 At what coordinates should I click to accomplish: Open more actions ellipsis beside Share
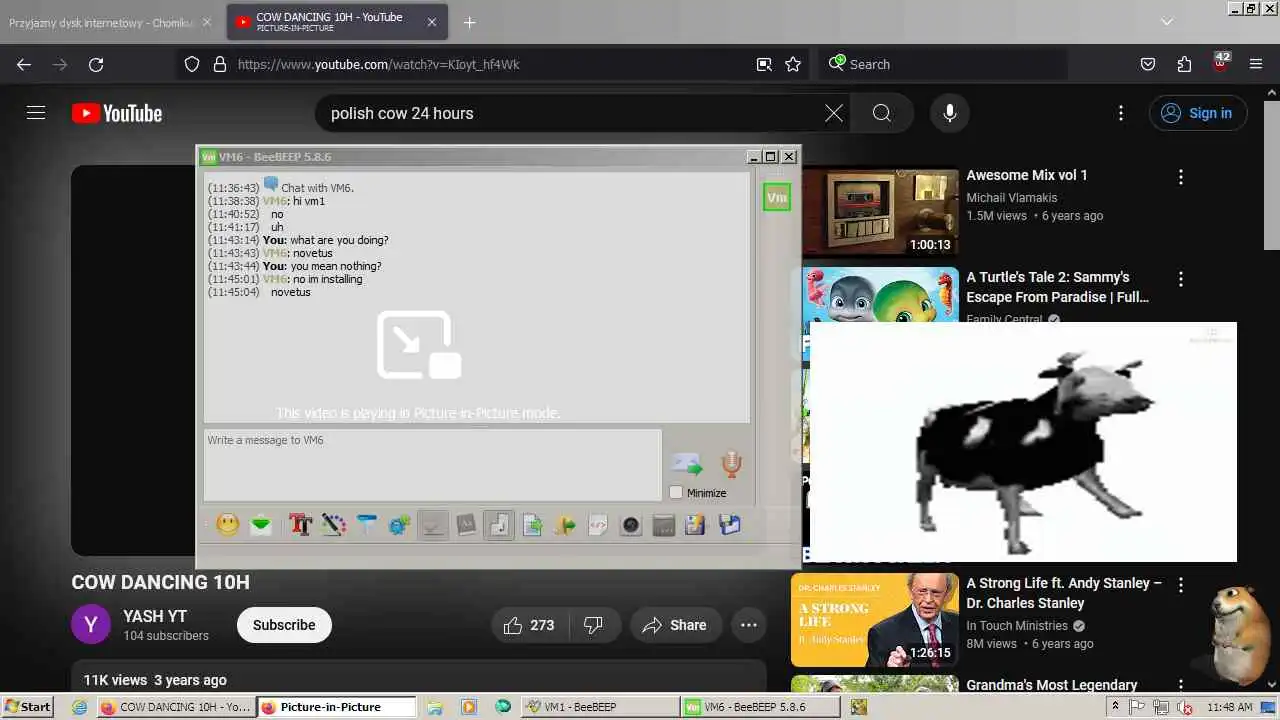749,625
